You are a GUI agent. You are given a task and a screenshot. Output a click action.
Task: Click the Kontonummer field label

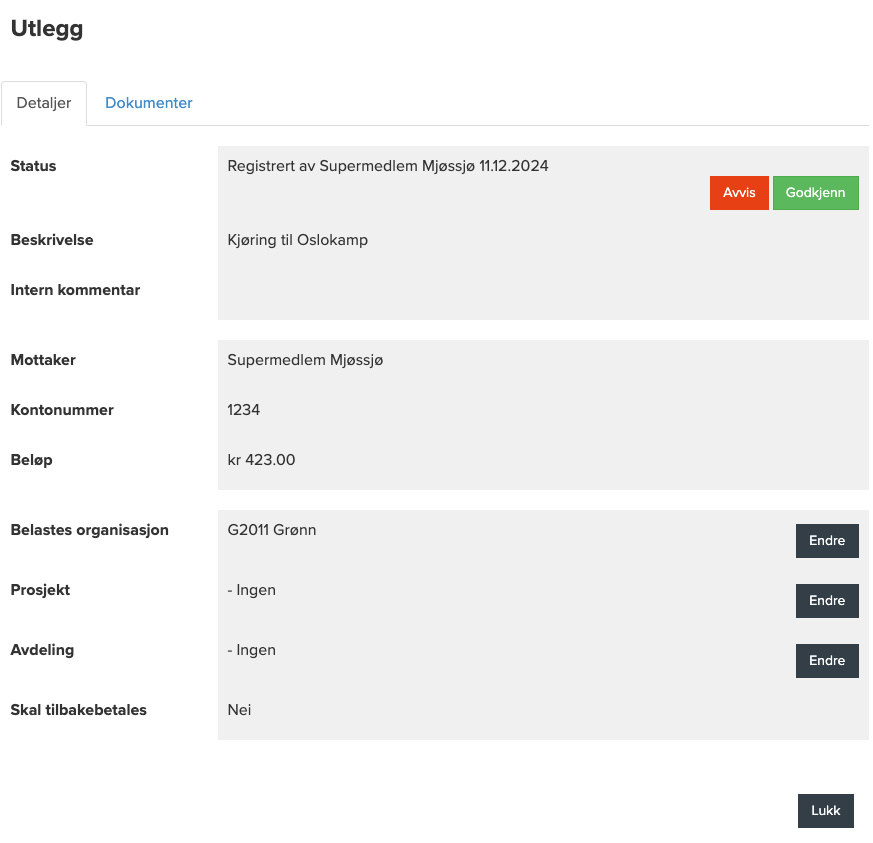(x=62, y=410)
